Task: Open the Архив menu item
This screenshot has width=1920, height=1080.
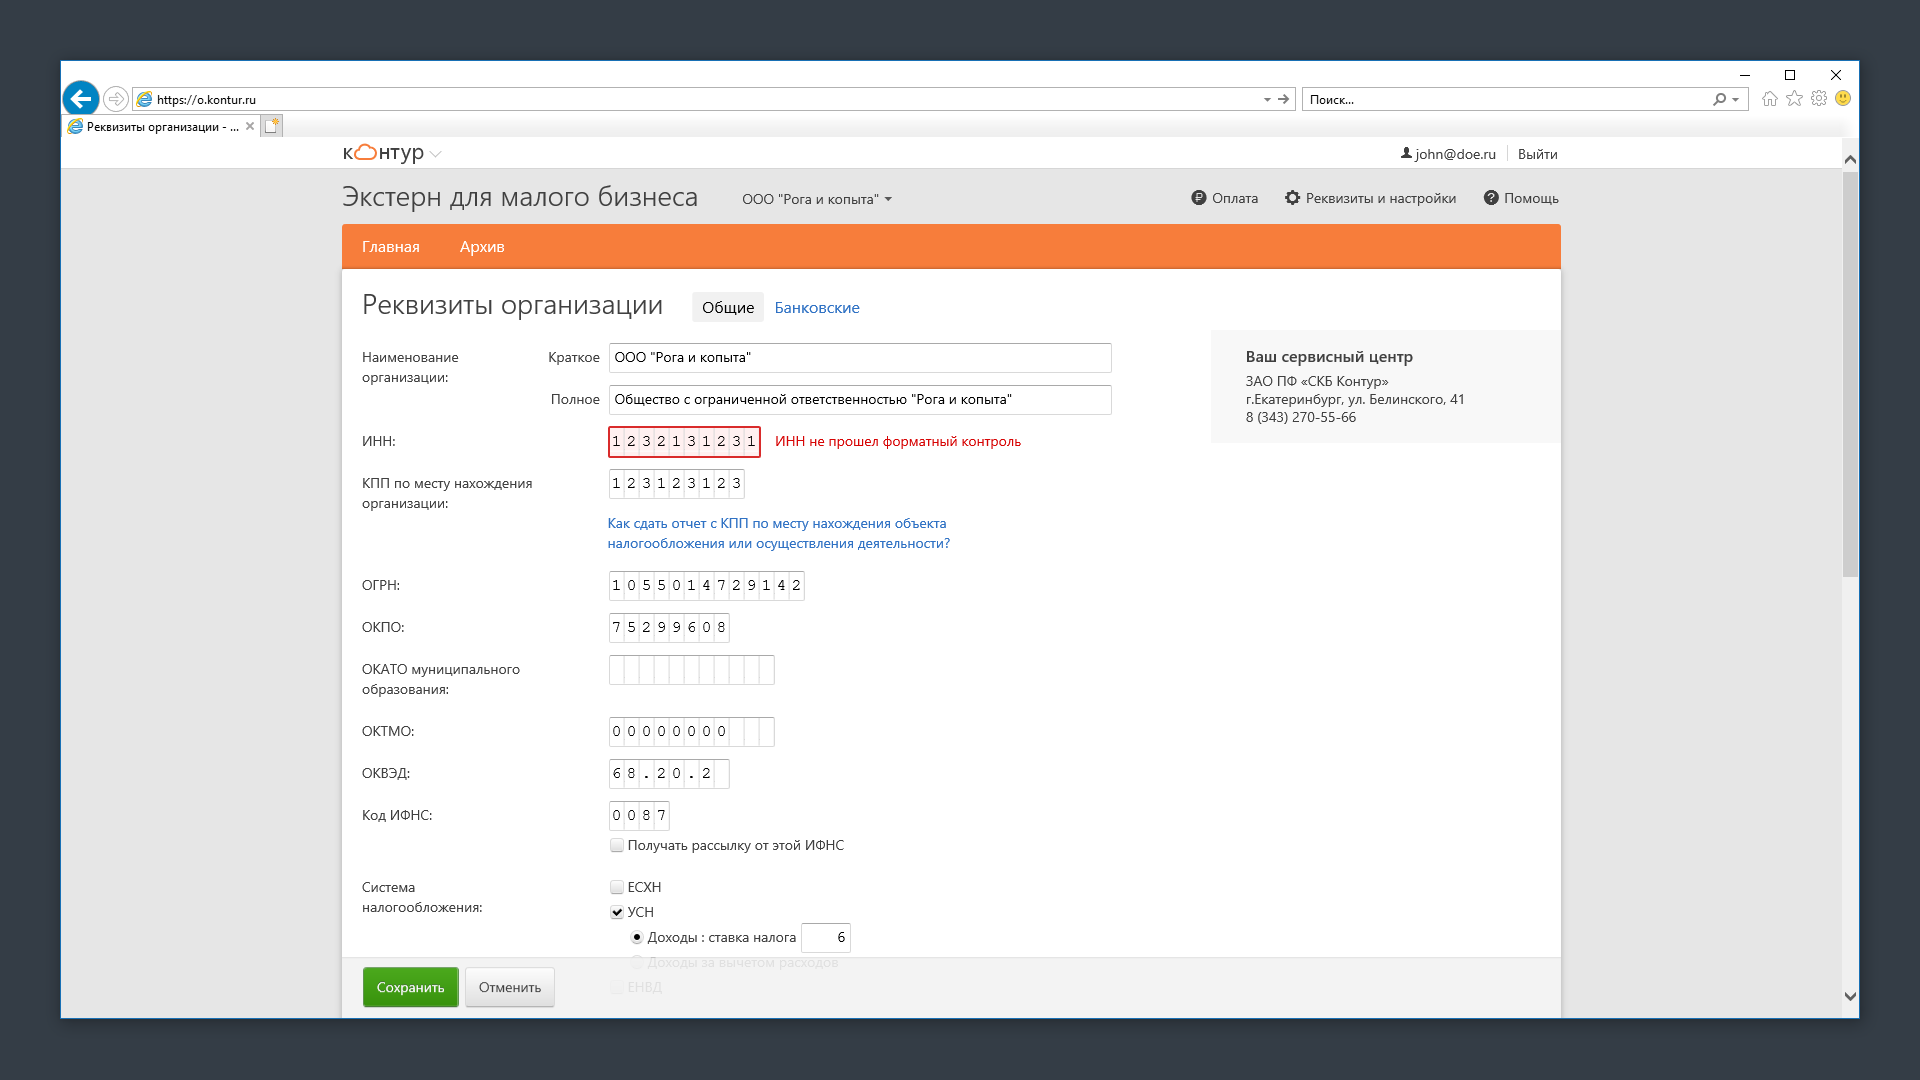Action: click(482, 247)
